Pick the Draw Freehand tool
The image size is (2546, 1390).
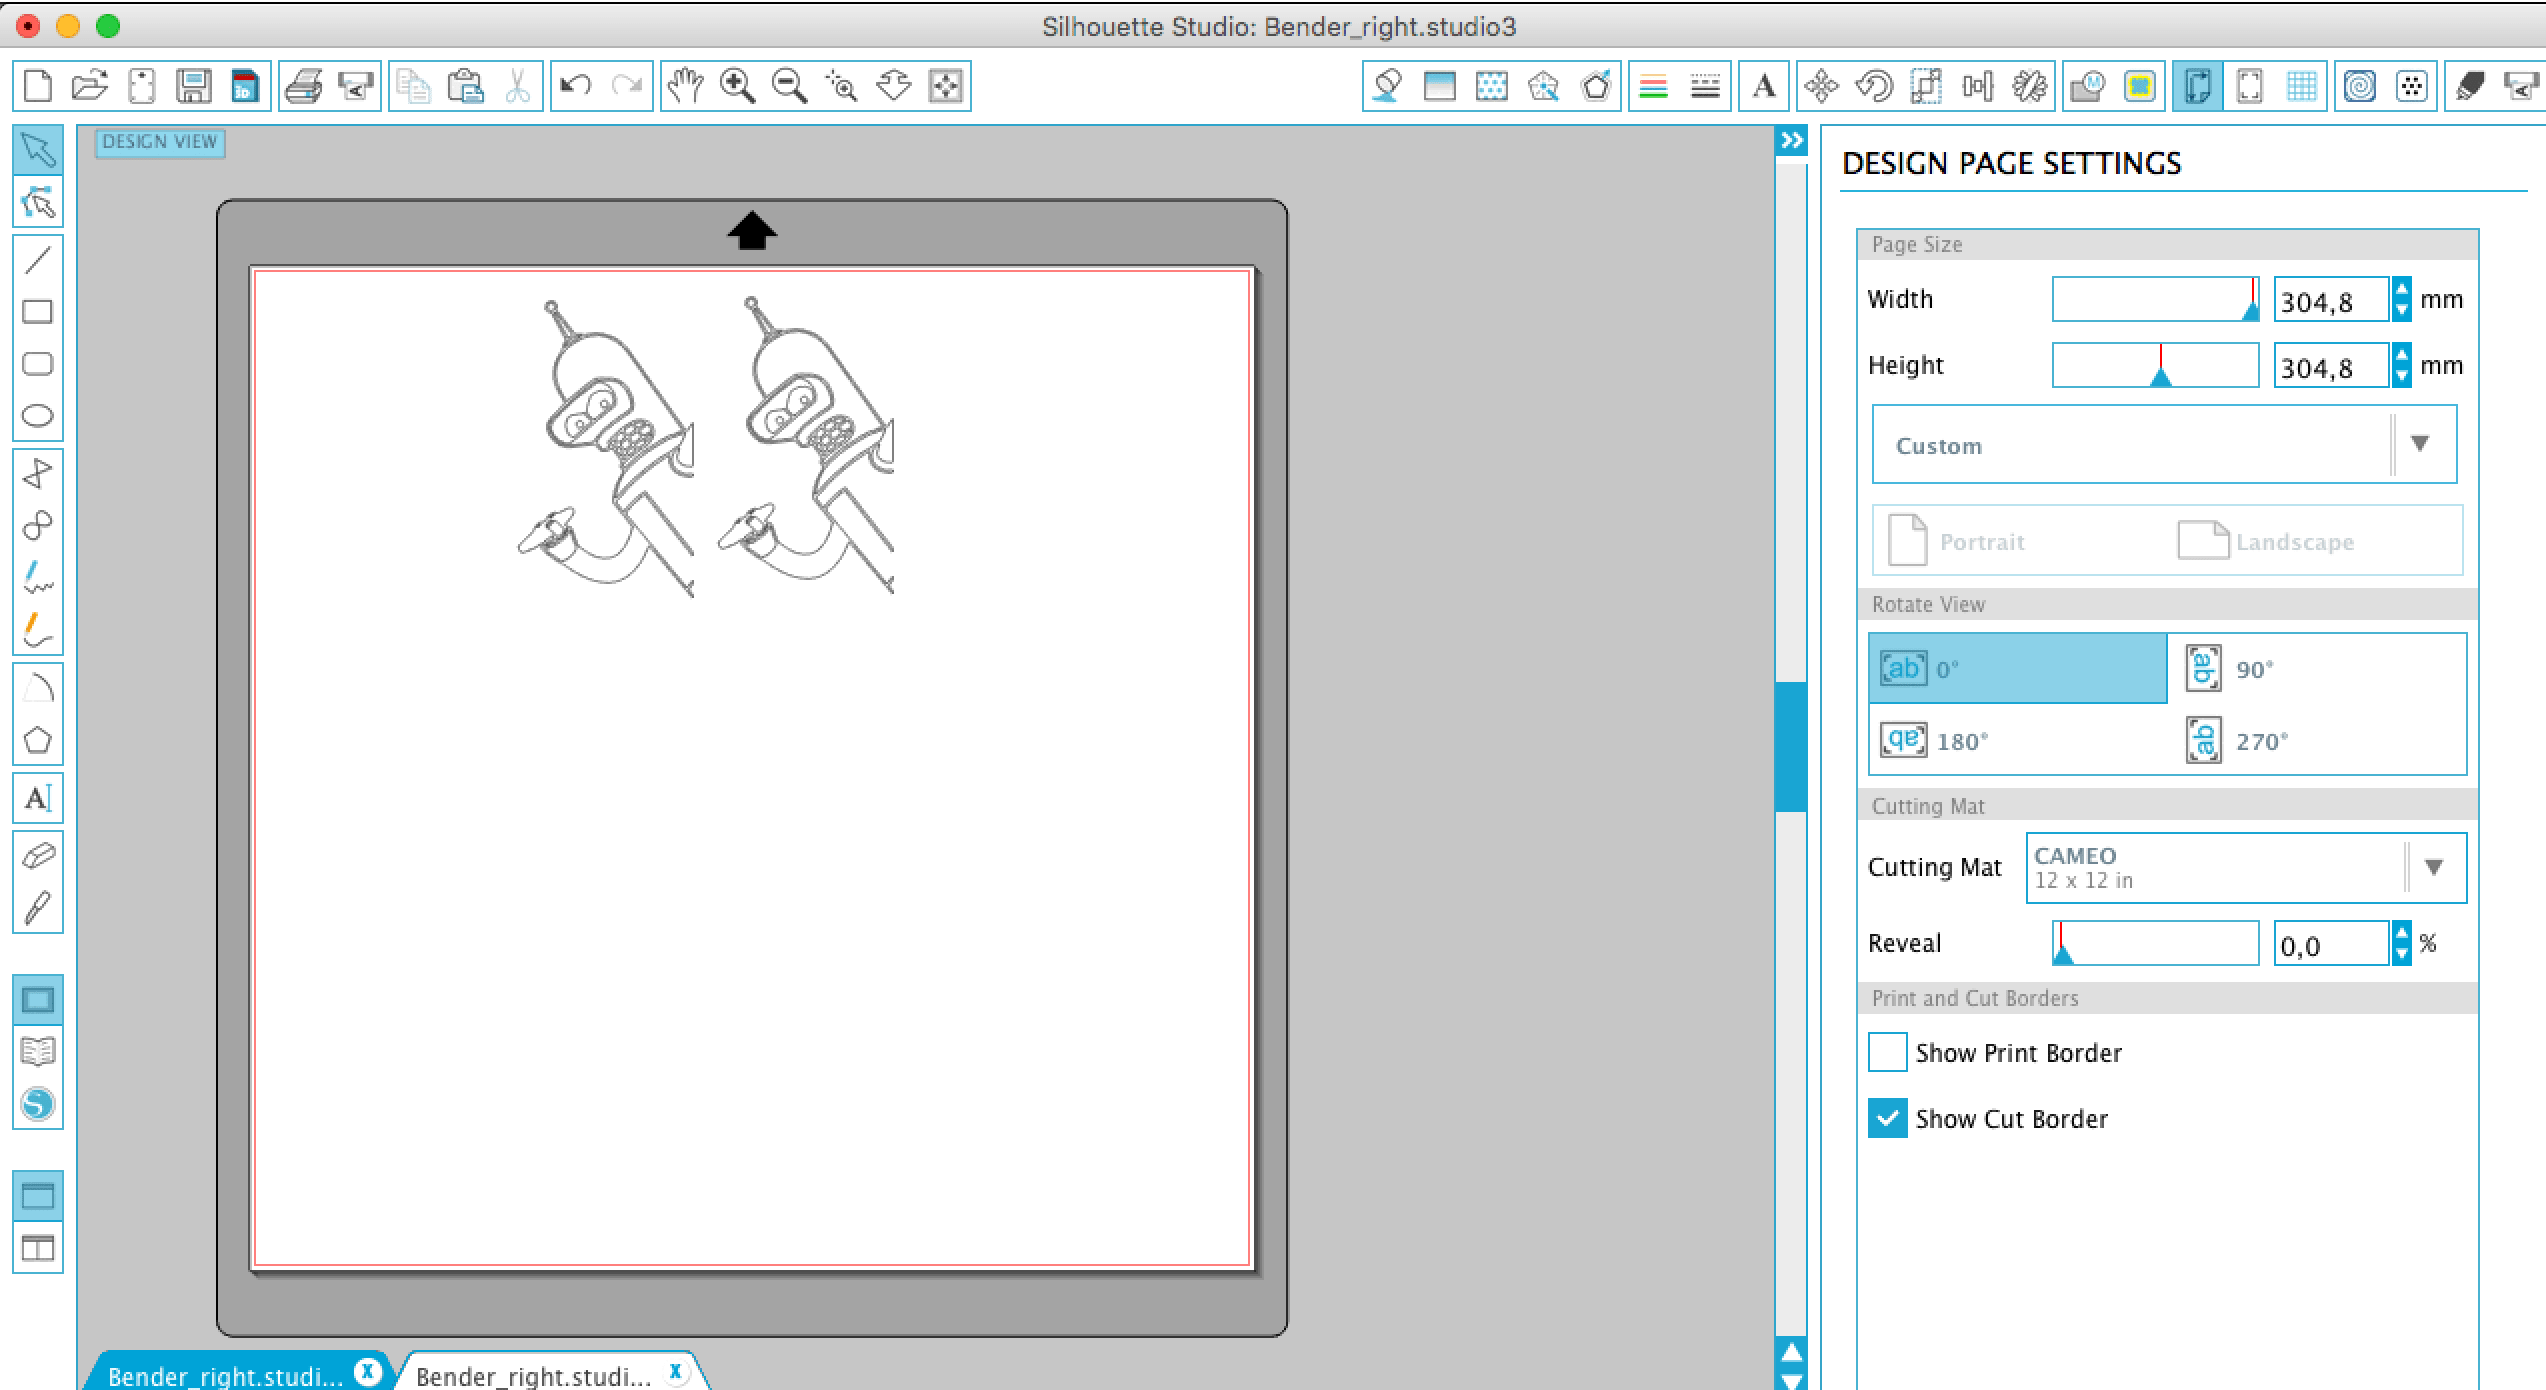click(x=38, y=578)
